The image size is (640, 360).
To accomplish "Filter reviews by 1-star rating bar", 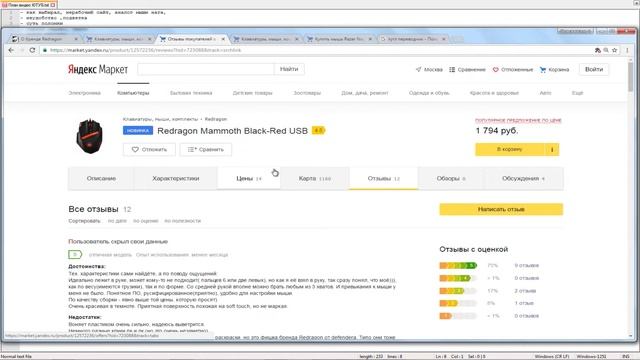I will tap(458, 316).
